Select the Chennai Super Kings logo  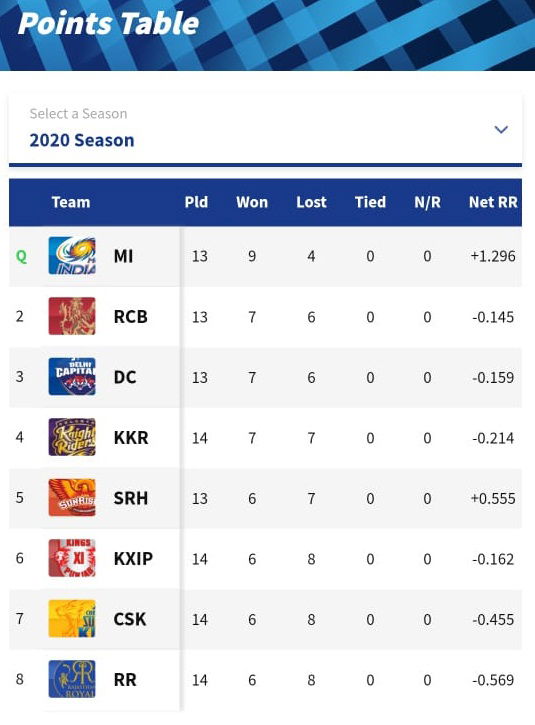click(72, 619)
